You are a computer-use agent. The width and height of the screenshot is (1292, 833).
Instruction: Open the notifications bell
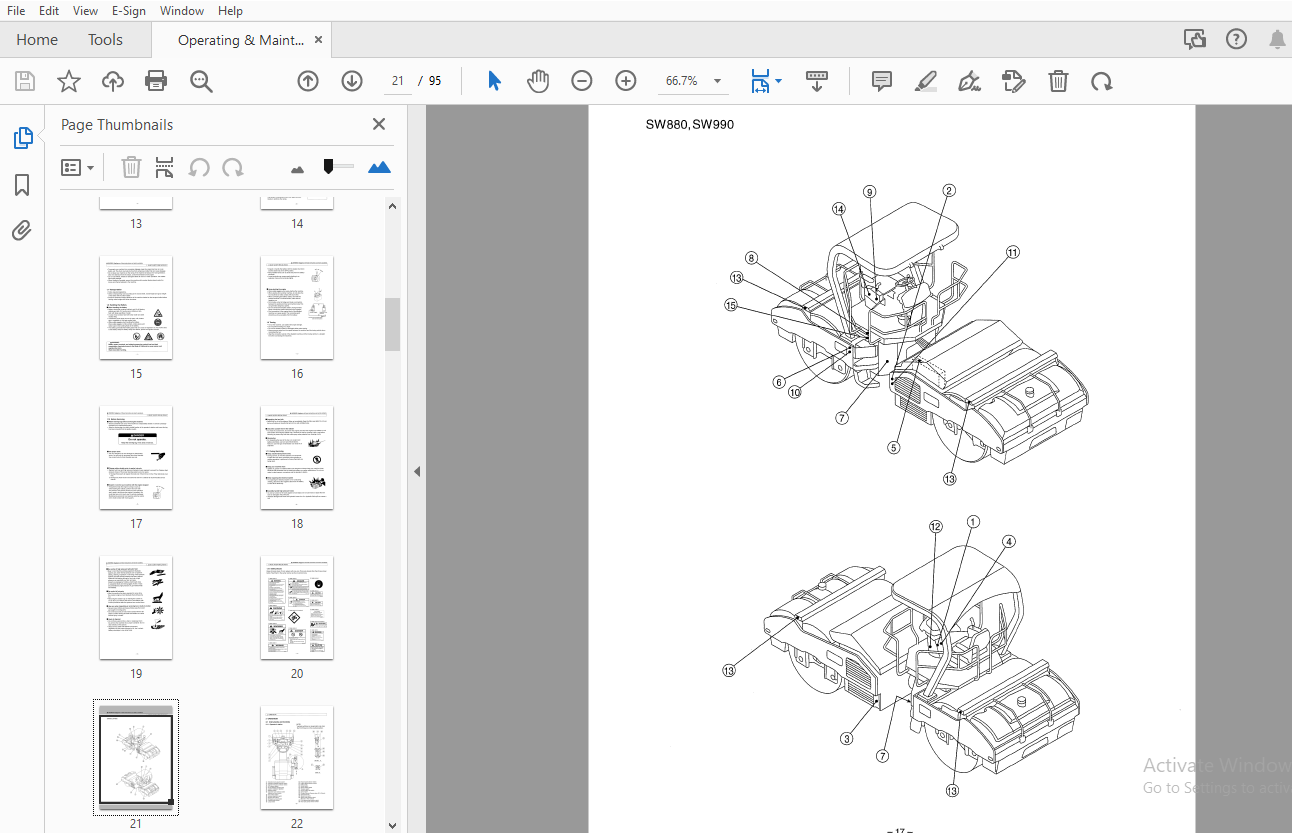1277,40
